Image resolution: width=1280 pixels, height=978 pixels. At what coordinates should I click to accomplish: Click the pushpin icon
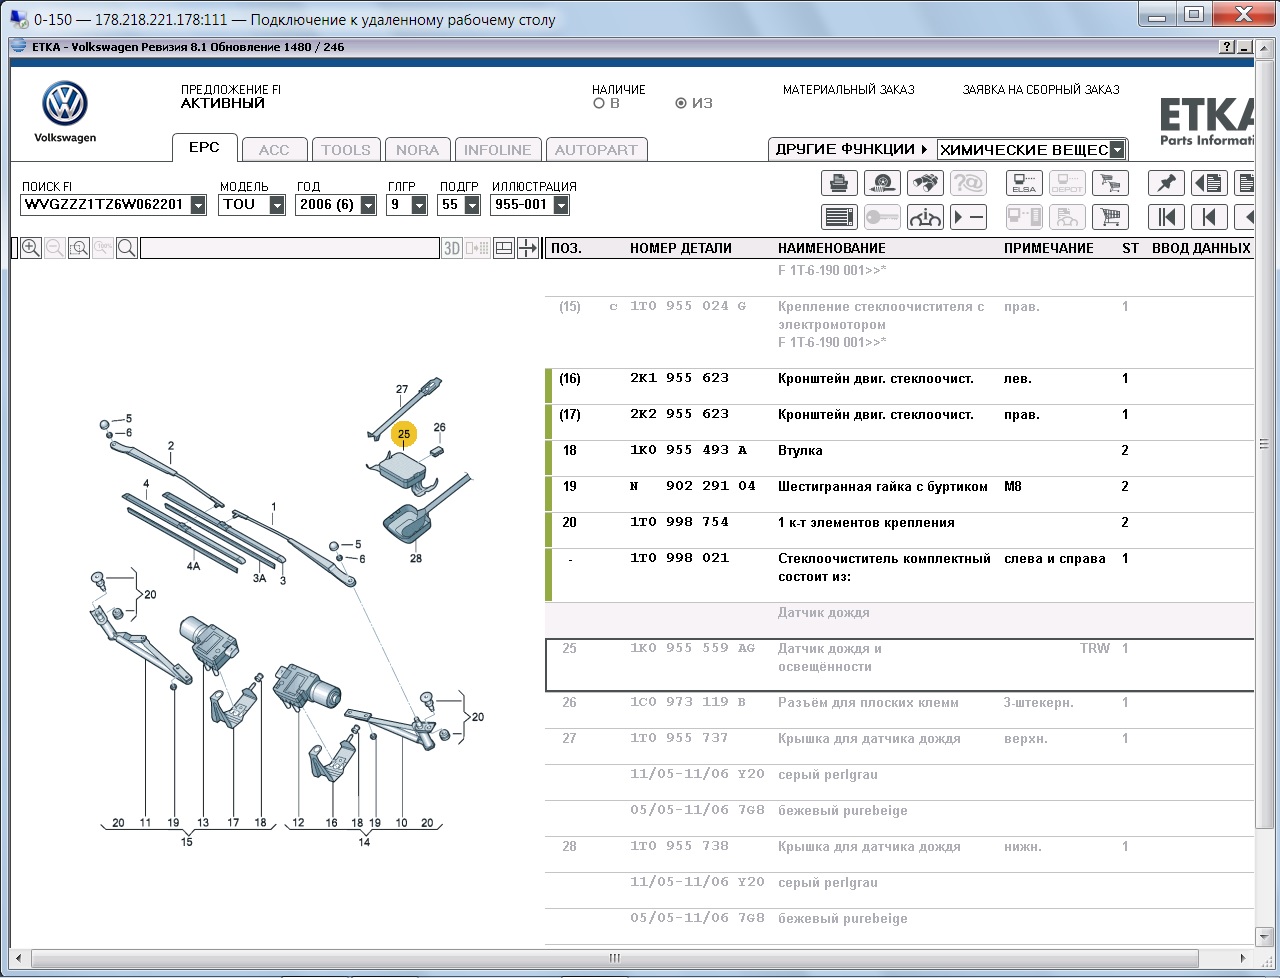1166,183
